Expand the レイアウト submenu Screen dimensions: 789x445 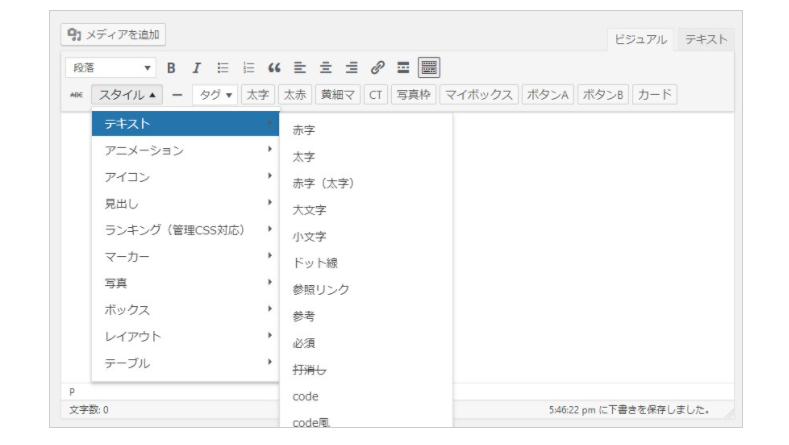pyautogui.click(x=185, y=337)
